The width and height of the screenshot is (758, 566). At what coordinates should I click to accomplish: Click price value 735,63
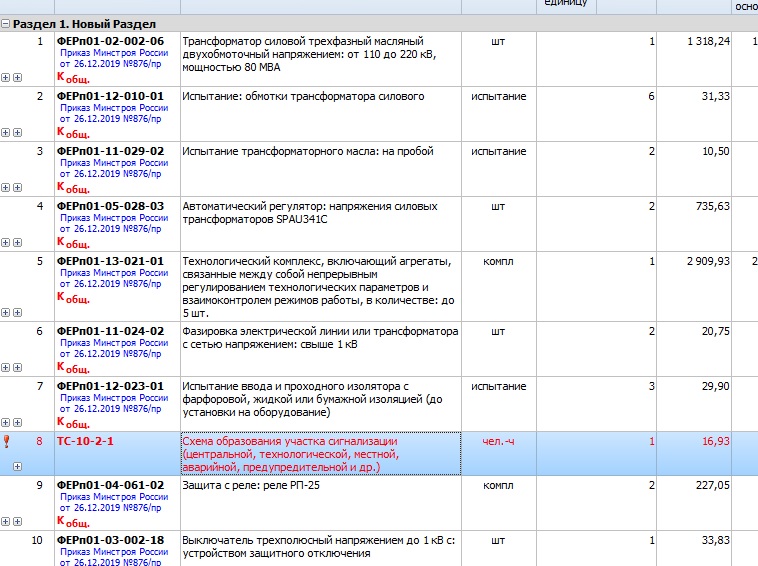[713, 207]
